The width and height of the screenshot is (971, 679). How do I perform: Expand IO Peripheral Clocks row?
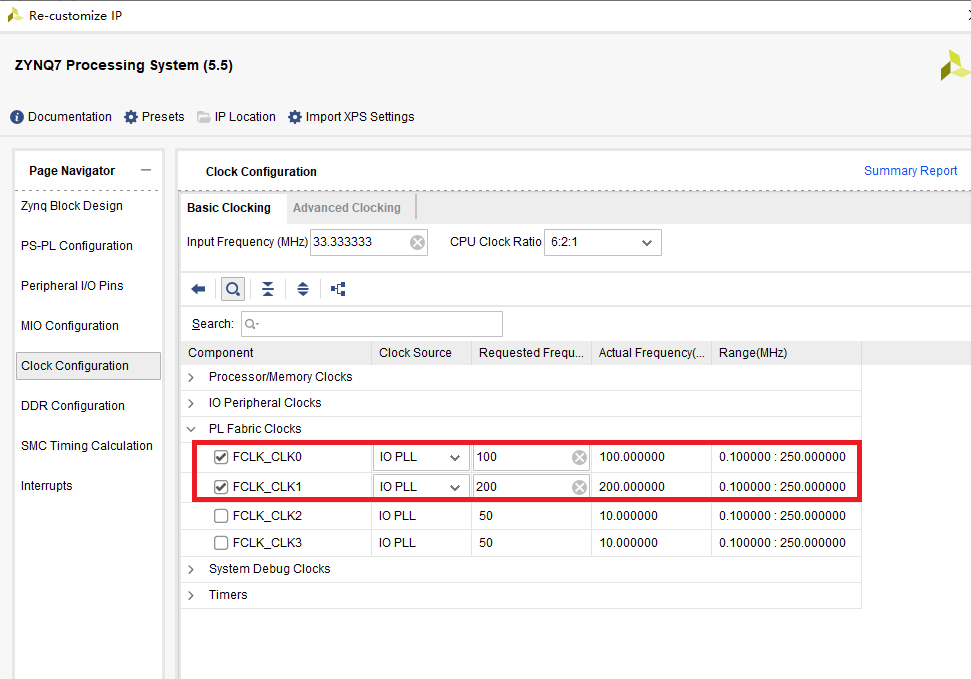(x=191, y=403)
